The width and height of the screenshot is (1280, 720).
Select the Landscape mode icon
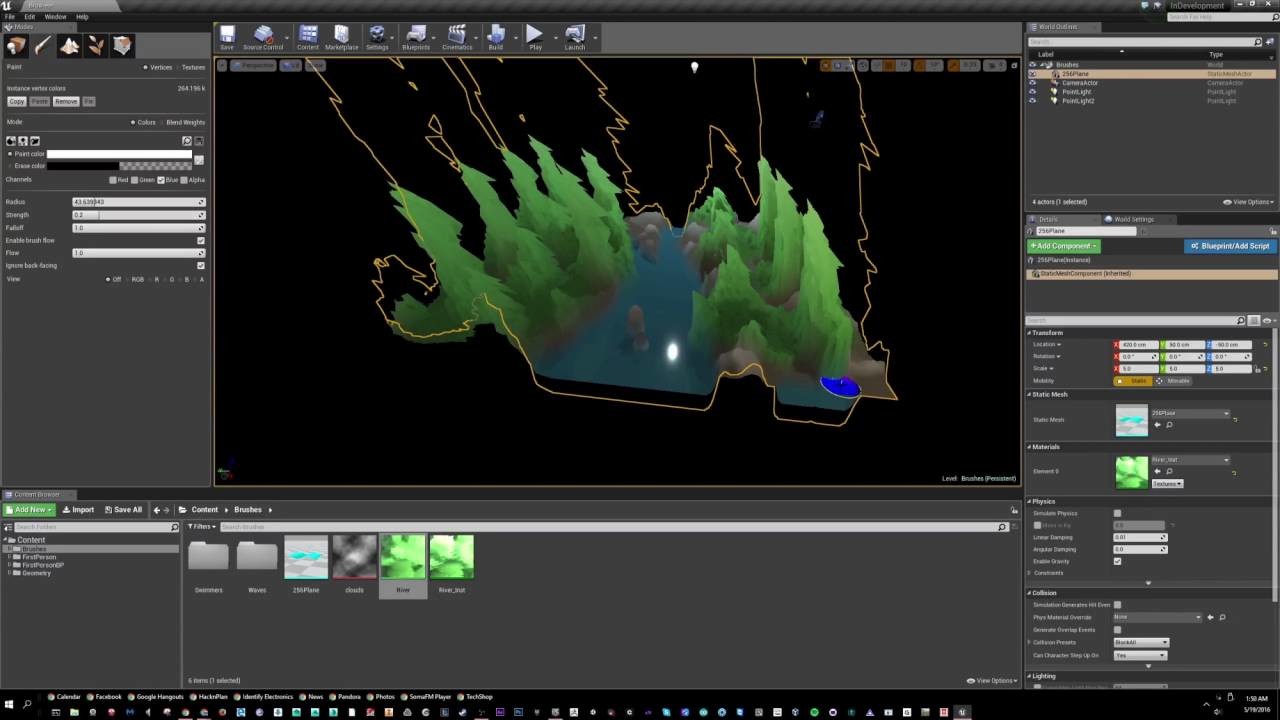click(x=69, y=46)
